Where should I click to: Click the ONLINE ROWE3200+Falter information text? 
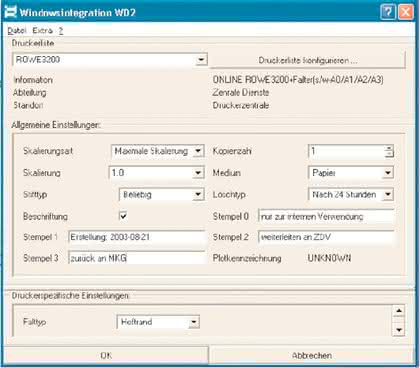tap(298, 80)
